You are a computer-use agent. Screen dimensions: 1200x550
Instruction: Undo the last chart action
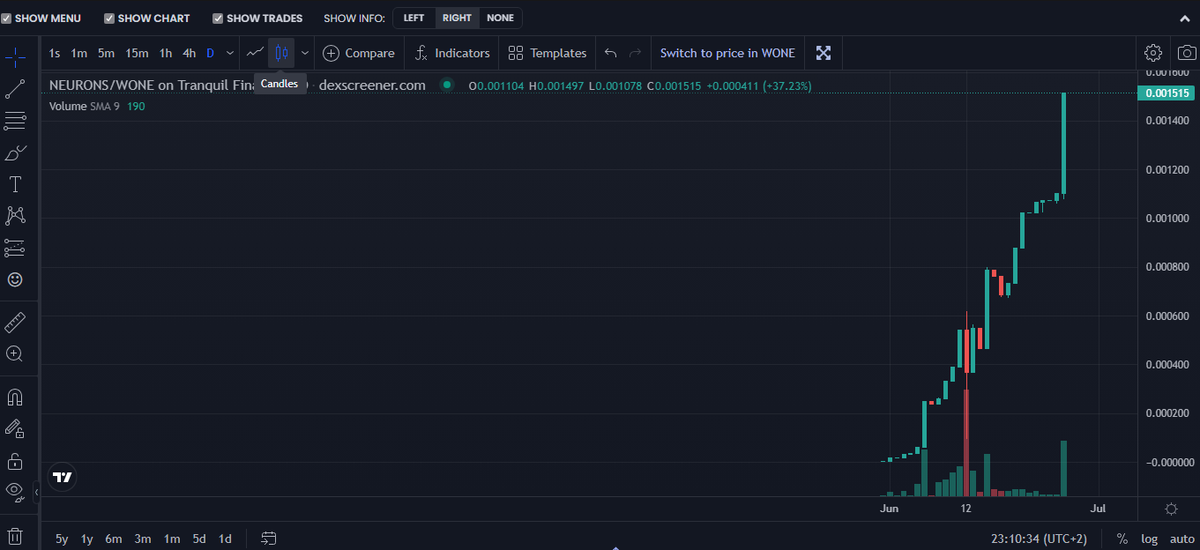[611, 53]
